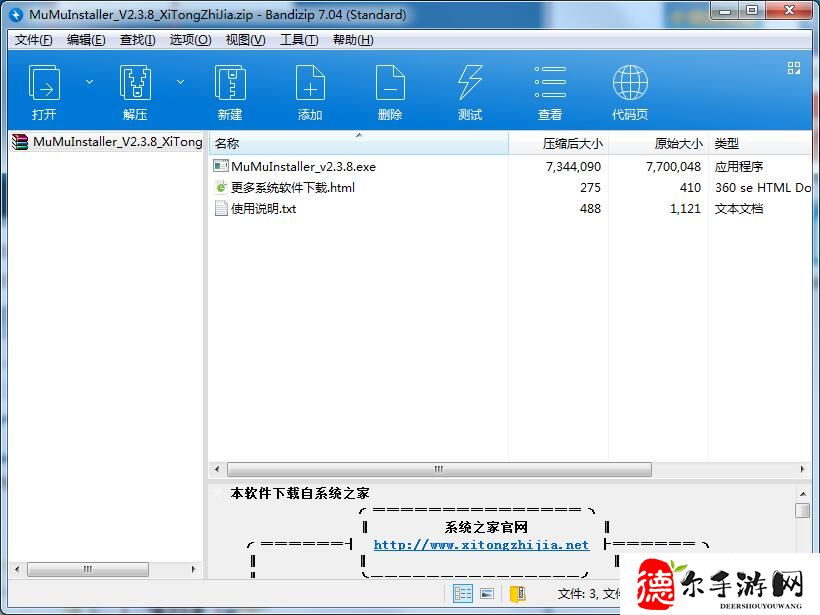This screenshot has width=820, height=615.
Task: Click file list horizontal scrollbar left arrow
Action: pos(217,469)
